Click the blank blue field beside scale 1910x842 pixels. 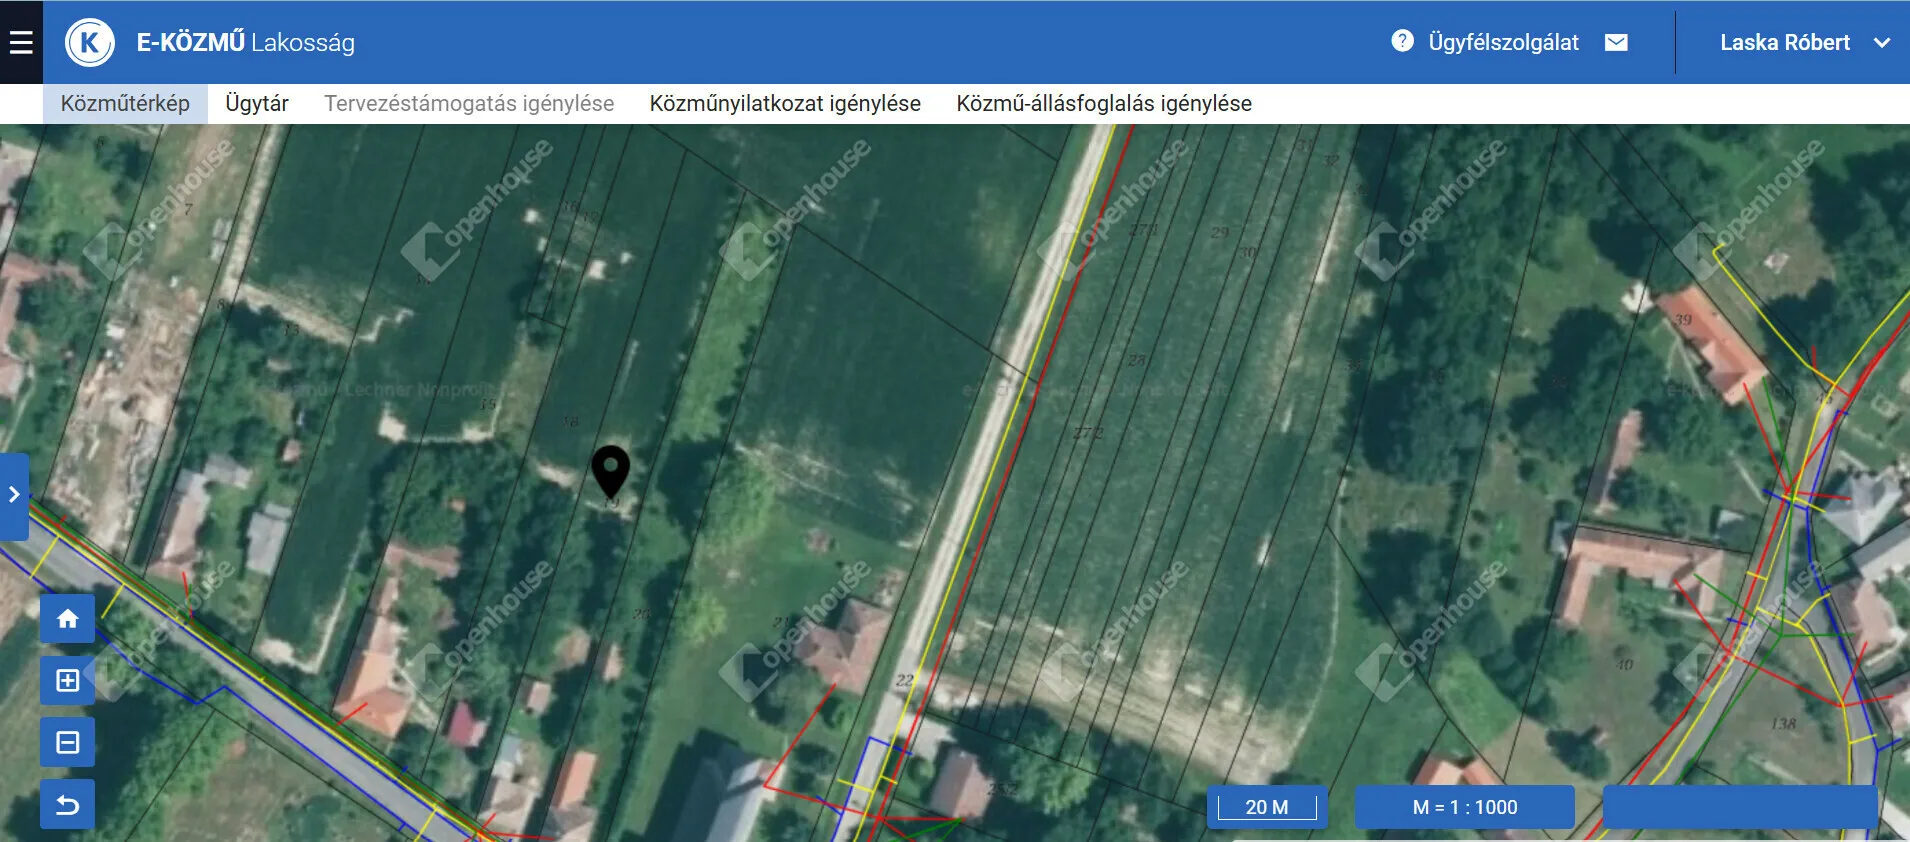coord(1740,807)
